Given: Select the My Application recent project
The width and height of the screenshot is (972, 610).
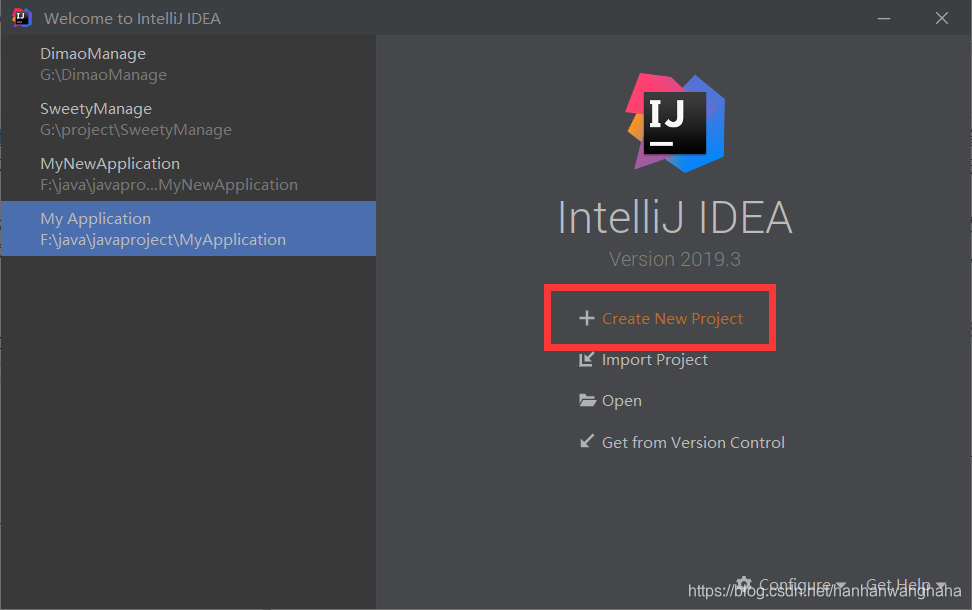Looking at the screenshot, I should [x=188, y=228].
